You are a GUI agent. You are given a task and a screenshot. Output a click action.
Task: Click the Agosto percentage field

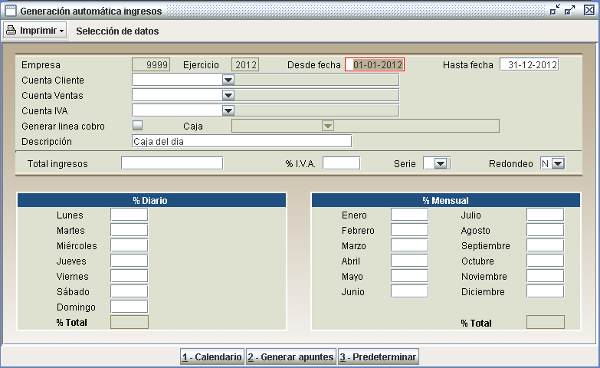point(545,230)
